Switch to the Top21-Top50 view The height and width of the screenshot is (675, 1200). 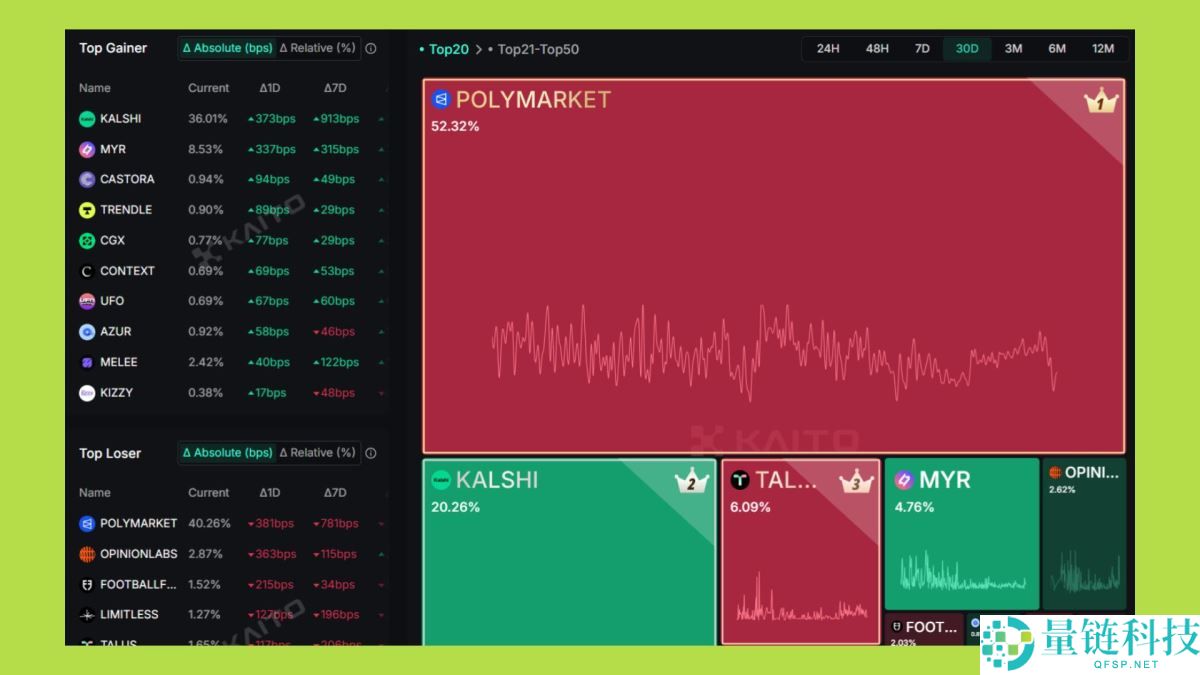(537, 49)
